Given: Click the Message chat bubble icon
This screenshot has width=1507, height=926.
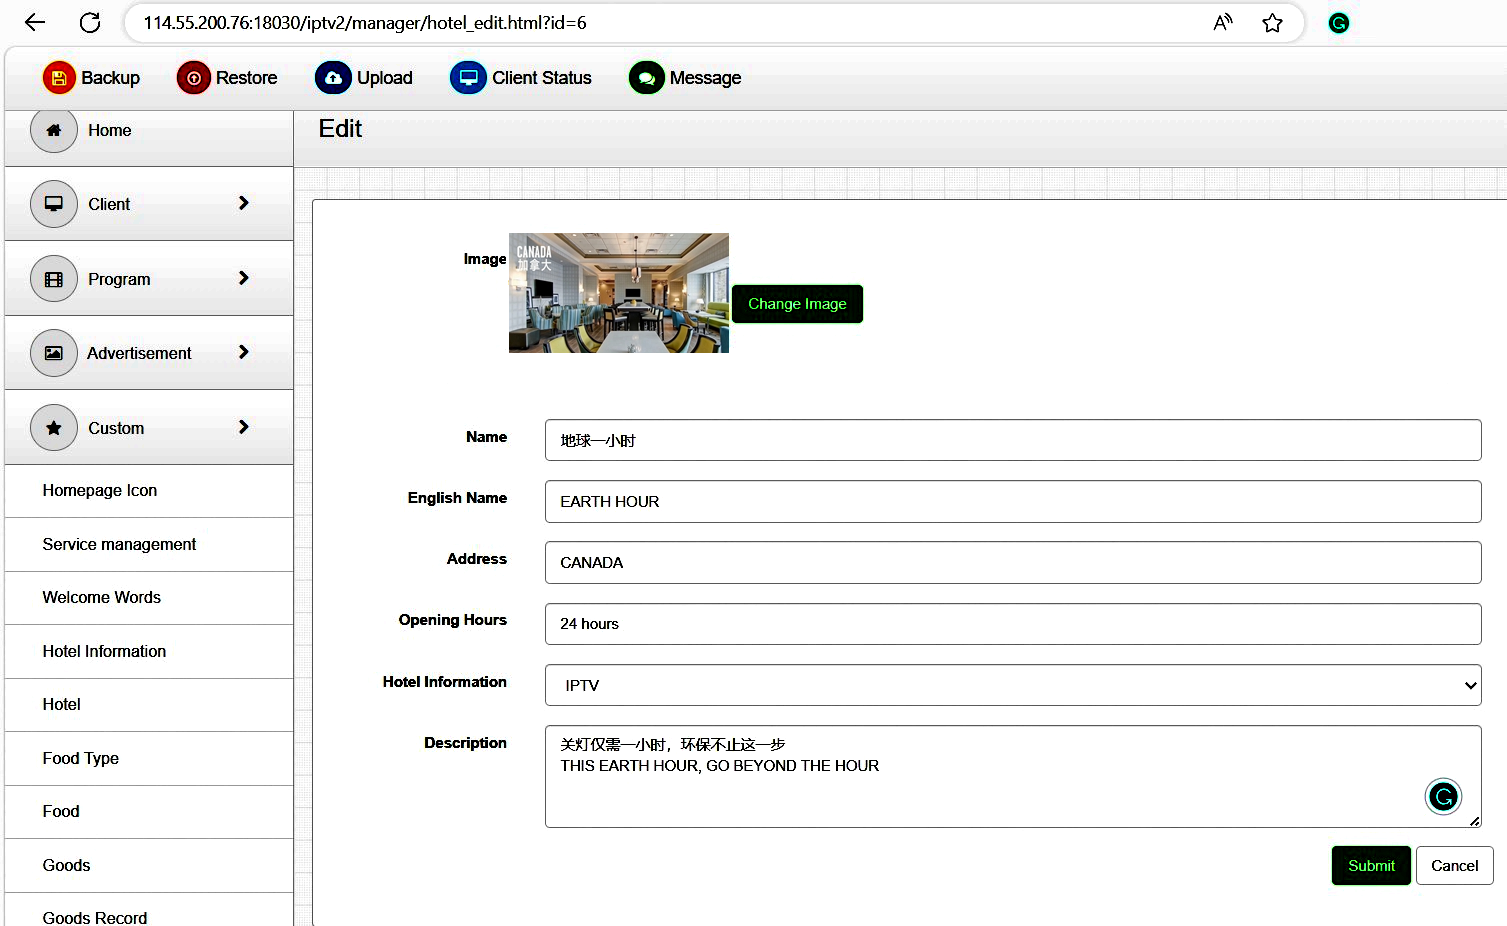Looking at the screenshot, I should tap(646, 77).
